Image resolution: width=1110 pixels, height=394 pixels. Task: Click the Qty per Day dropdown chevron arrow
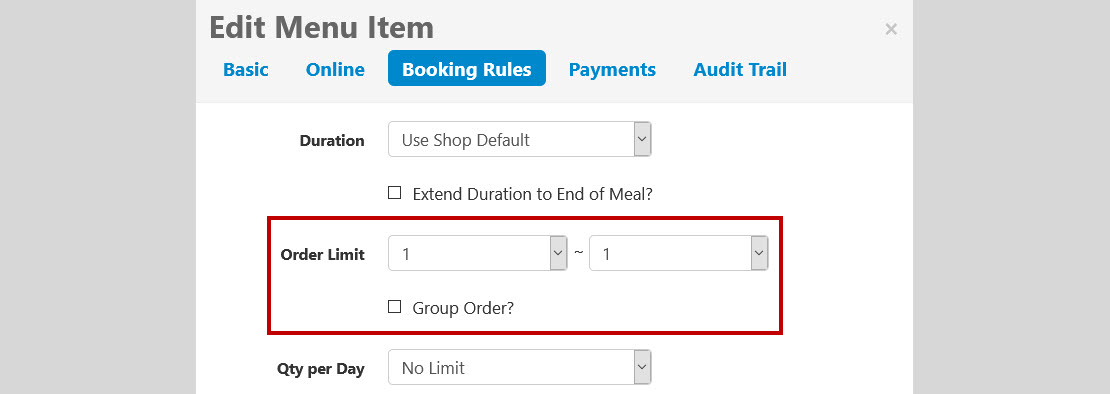[642, 367]
